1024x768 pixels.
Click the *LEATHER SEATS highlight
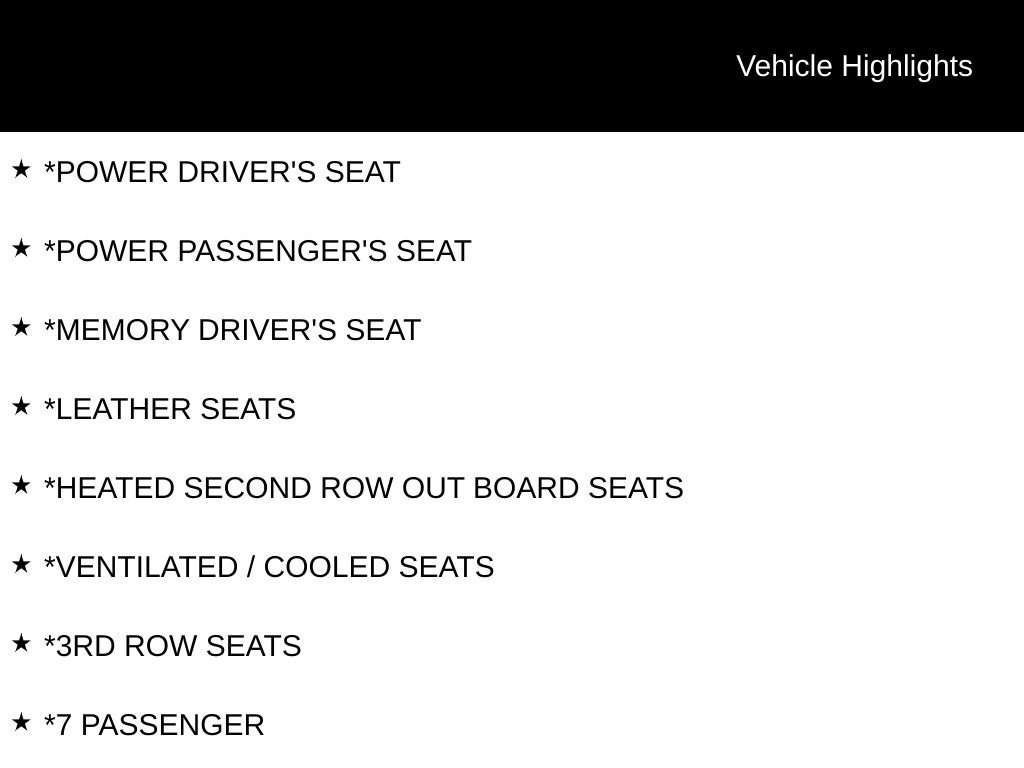170,409
